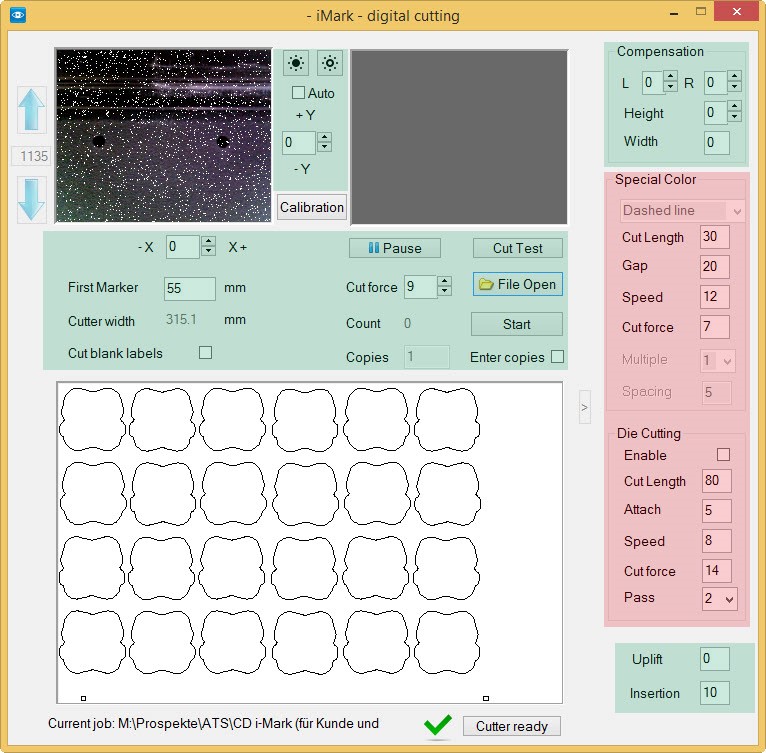The width and height of the screenshot is (766, 753).
Task: Edit the Gap value field
Action: [715, 266]
